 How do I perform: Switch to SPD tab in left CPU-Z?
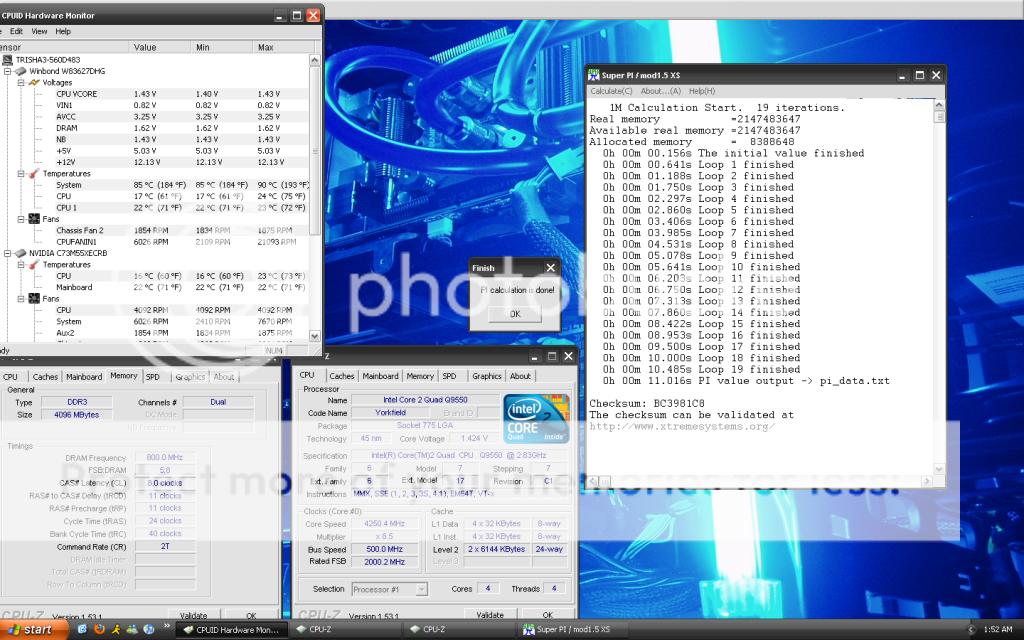tap(153, 377)
